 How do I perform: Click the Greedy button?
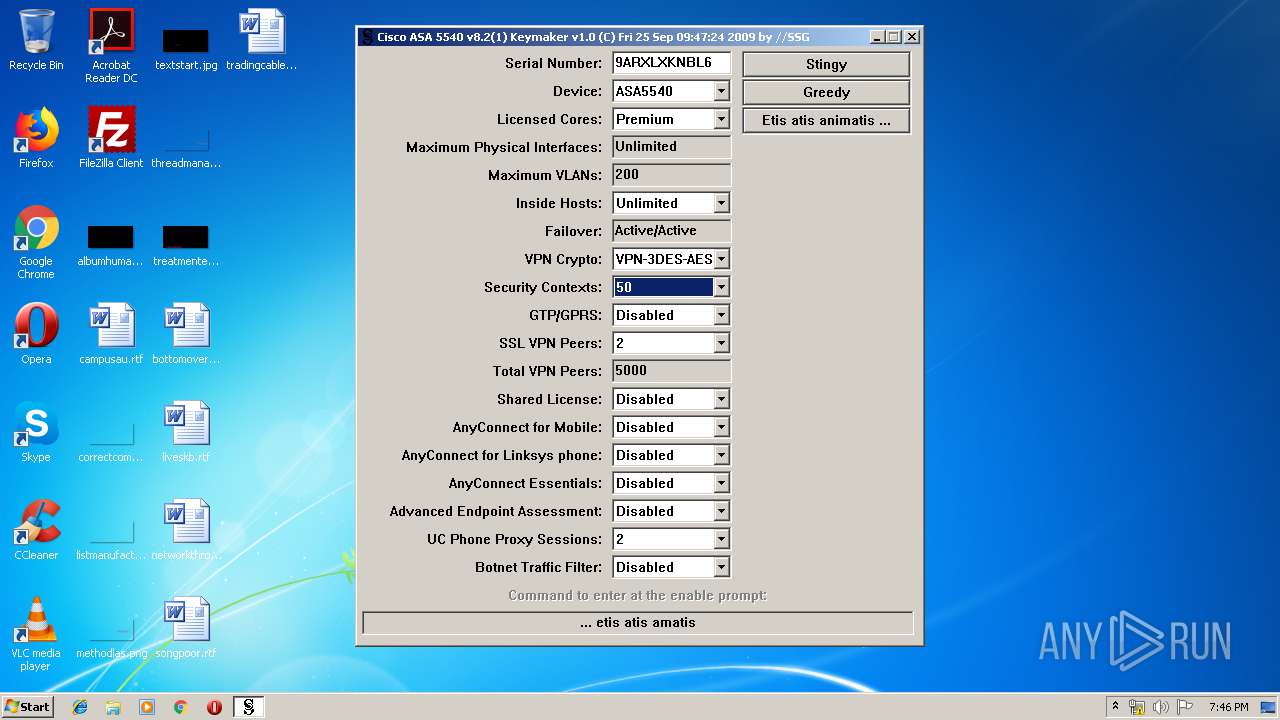[x=826, y=92]
